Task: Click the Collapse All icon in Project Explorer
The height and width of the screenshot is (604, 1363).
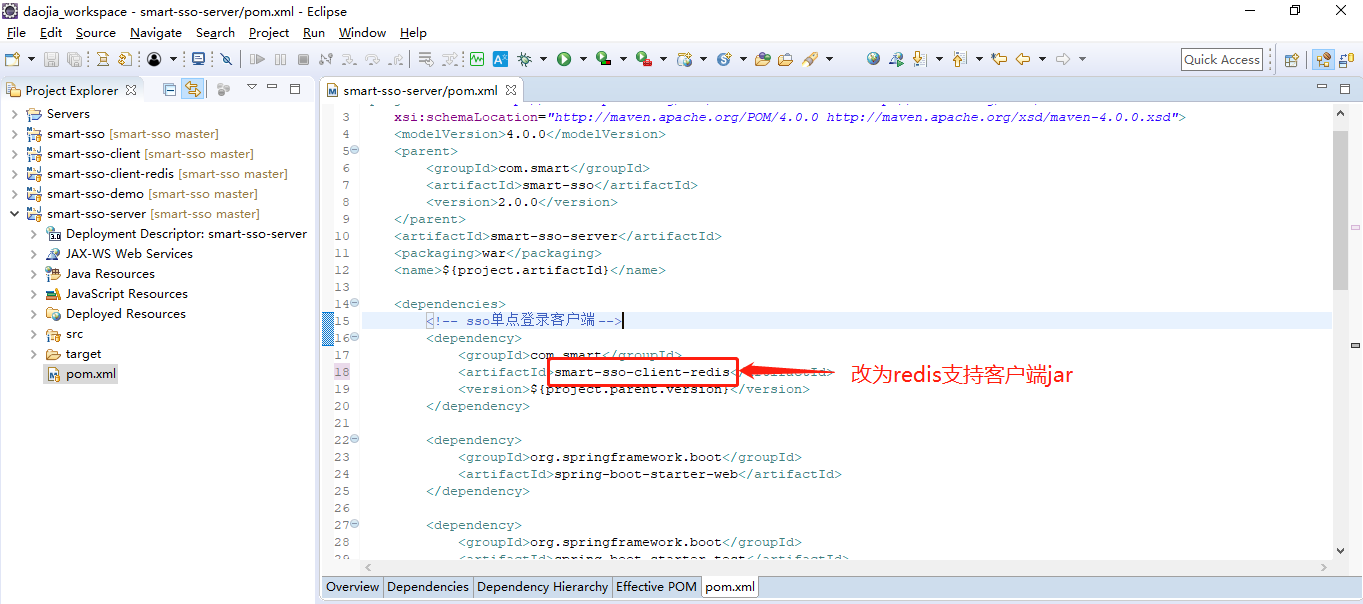Action: (168, 89)
